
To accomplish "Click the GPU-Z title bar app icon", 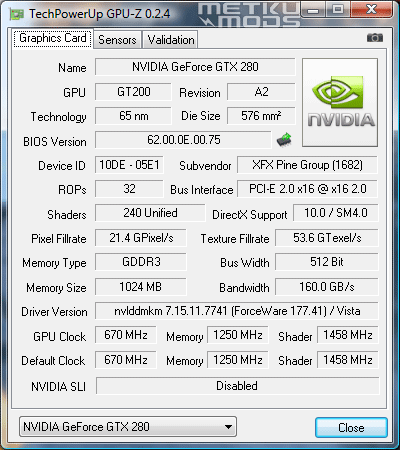I will [17, 14].
